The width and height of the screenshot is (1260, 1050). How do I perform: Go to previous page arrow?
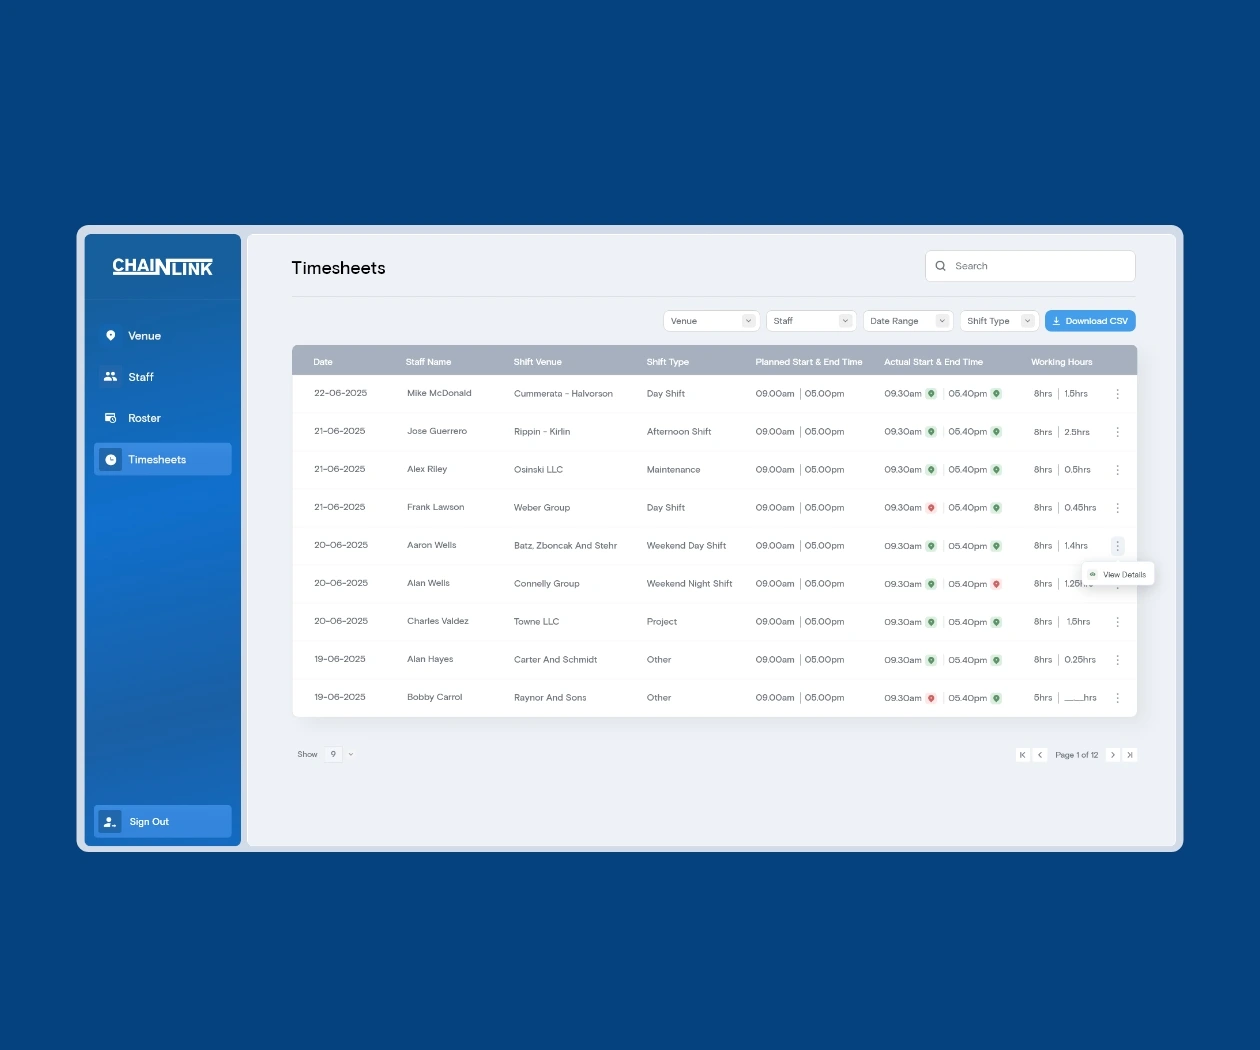pos(1040,755)
